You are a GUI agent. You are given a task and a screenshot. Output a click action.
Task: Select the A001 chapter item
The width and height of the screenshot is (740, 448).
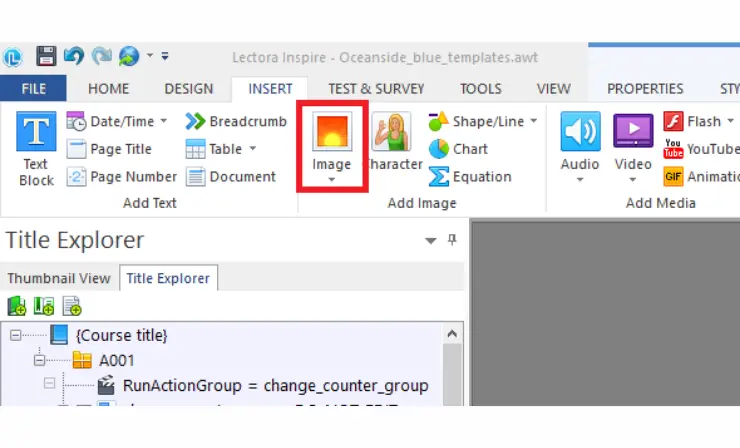tap(117, 361)
